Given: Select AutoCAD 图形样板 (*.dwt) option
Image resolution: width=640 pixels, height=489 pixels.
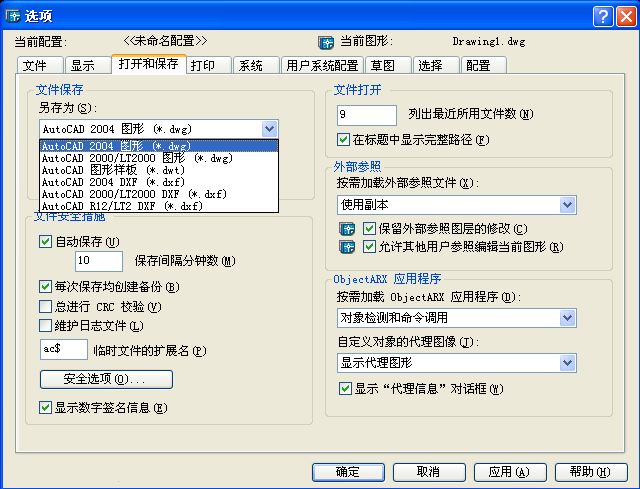Looking at the screenshot, I should [159, 170].
